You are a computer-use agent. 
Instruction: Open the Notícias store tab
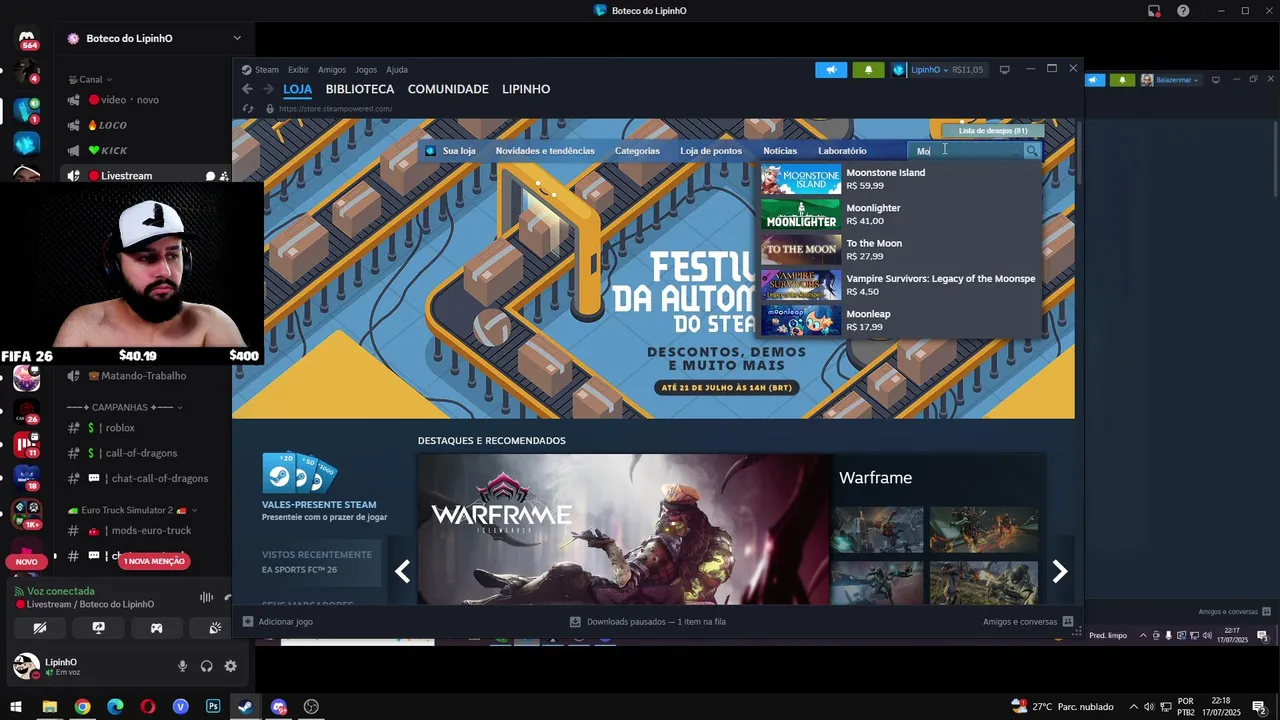pos(780,151)
